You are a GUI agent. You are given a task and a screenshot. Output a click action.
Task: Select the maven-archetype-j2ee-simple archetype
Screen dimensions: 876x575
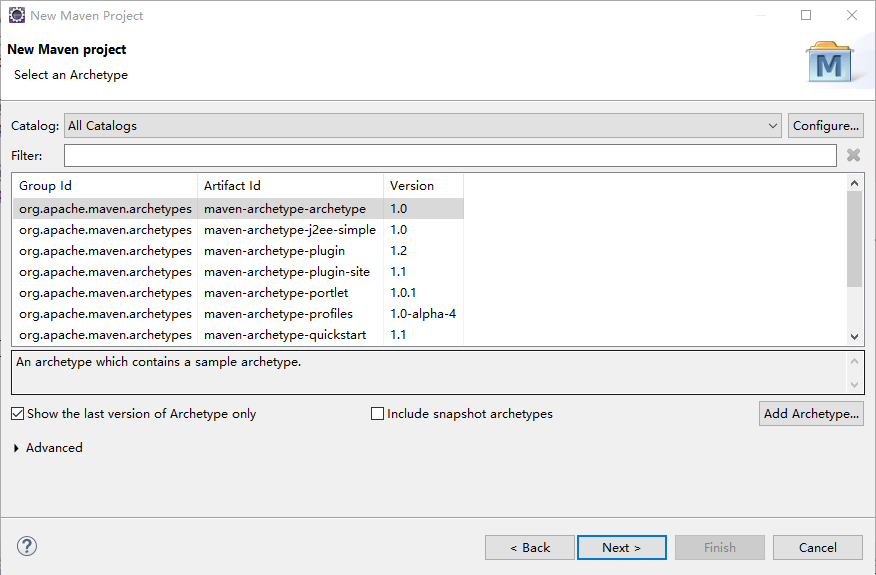point(238,230)
